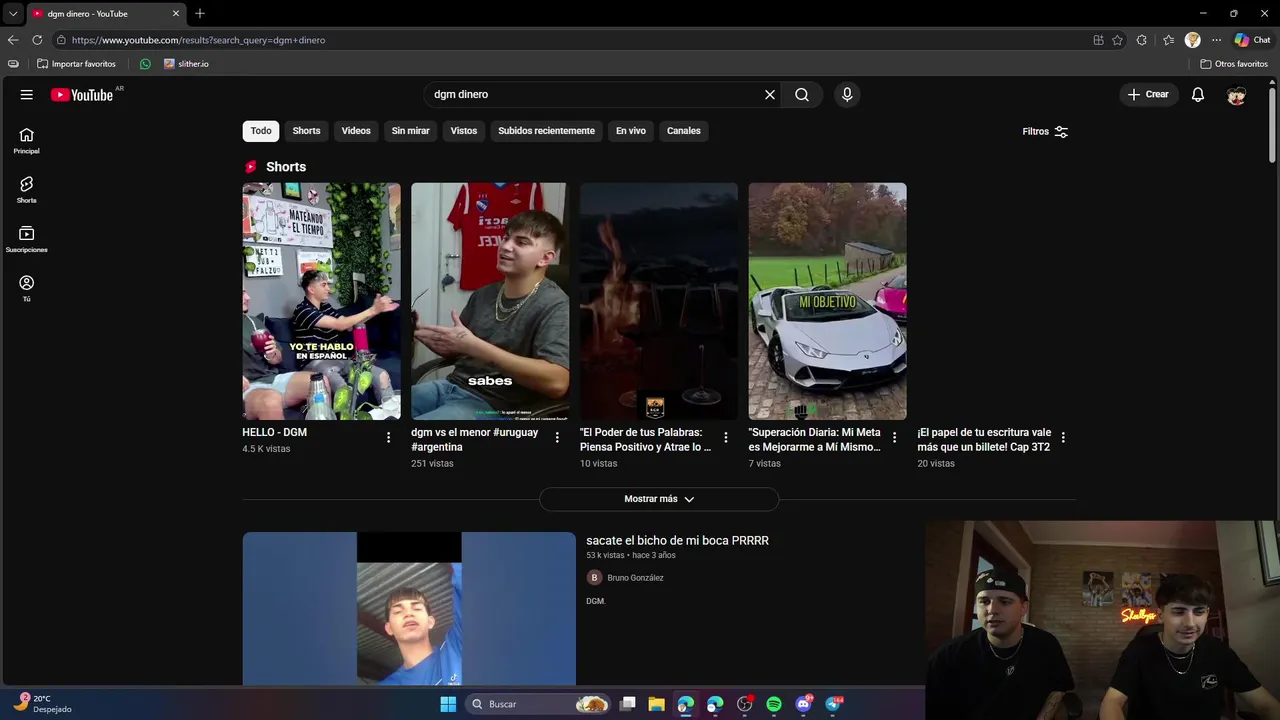Open options for El papel de tu escritura short
Image resolution: width=1280 pixels, height=720 pixels.
[x=1063, y=437]
